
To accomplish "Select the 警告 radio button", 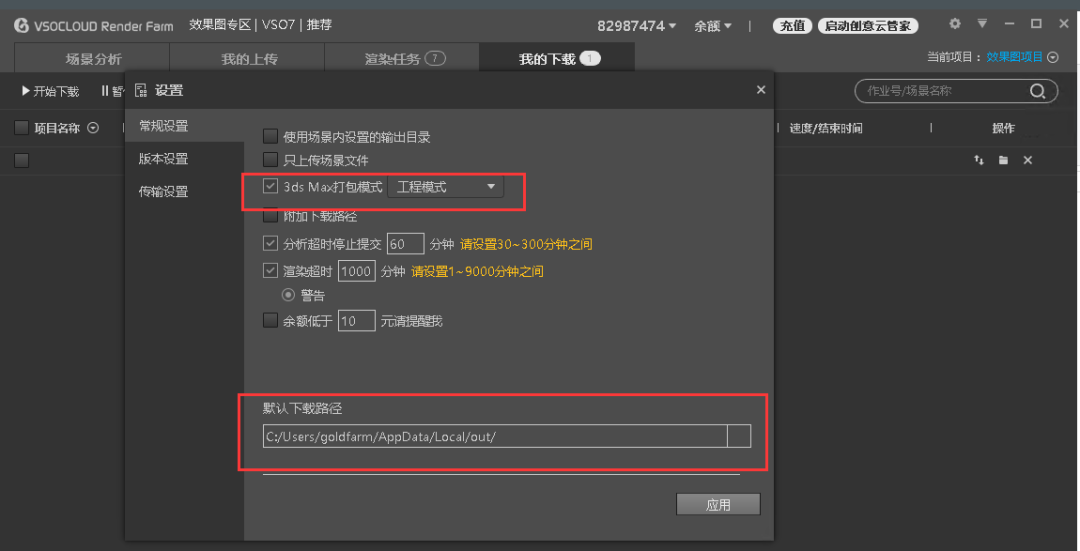I will (x=289, y=296).
